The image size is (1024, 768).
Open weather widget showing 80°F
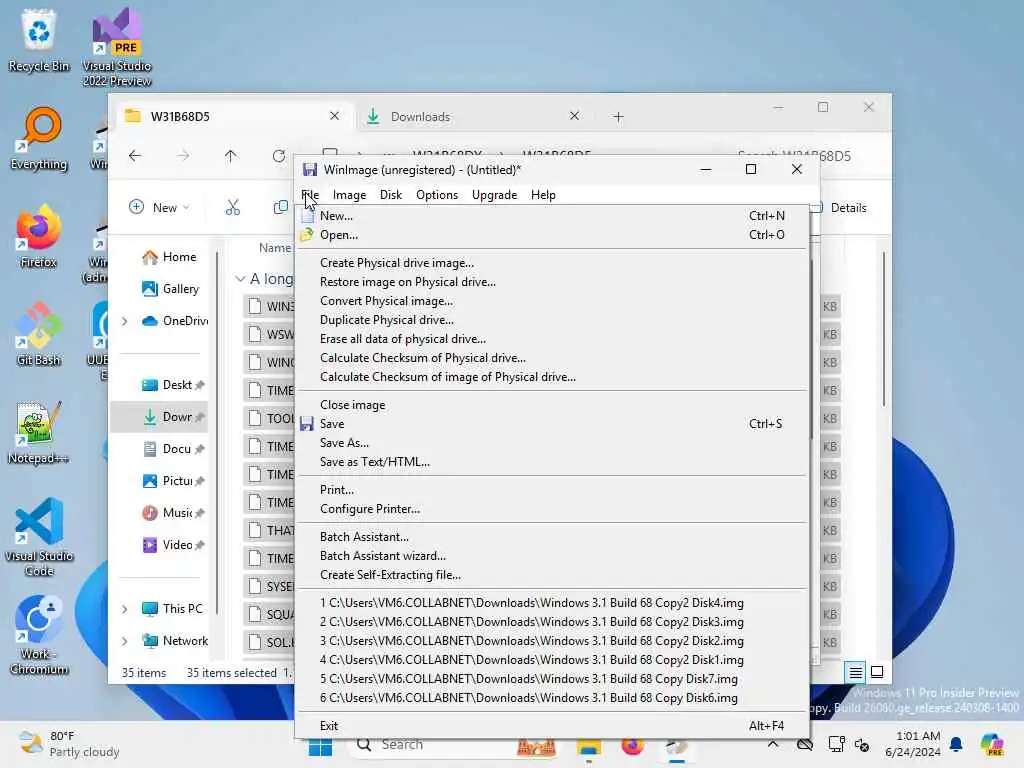[69, 744]
